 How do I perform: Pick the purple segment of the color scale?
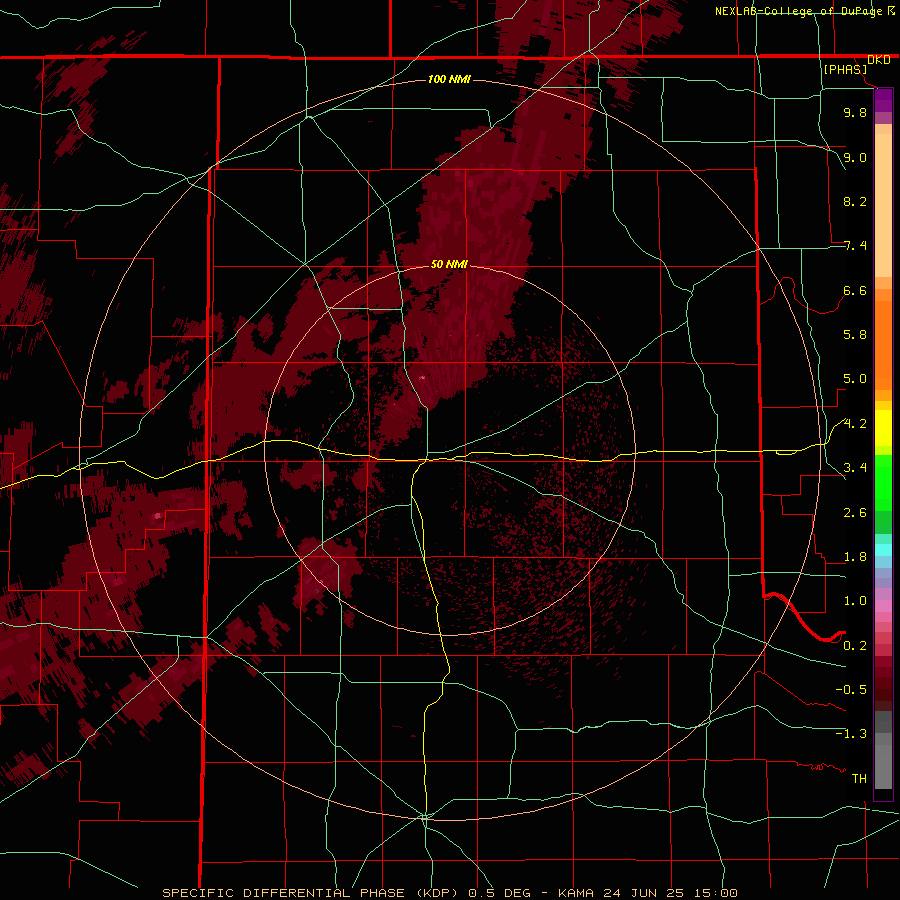883,100
